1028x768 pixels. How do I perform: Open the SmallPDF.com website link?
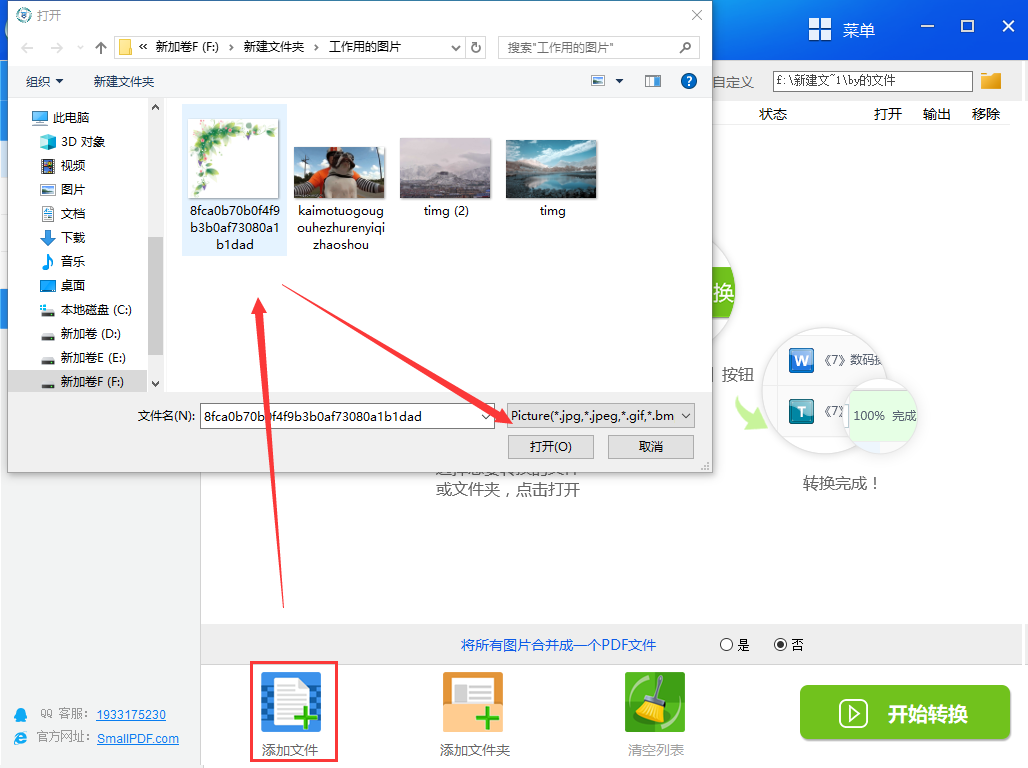click(138, 739)
